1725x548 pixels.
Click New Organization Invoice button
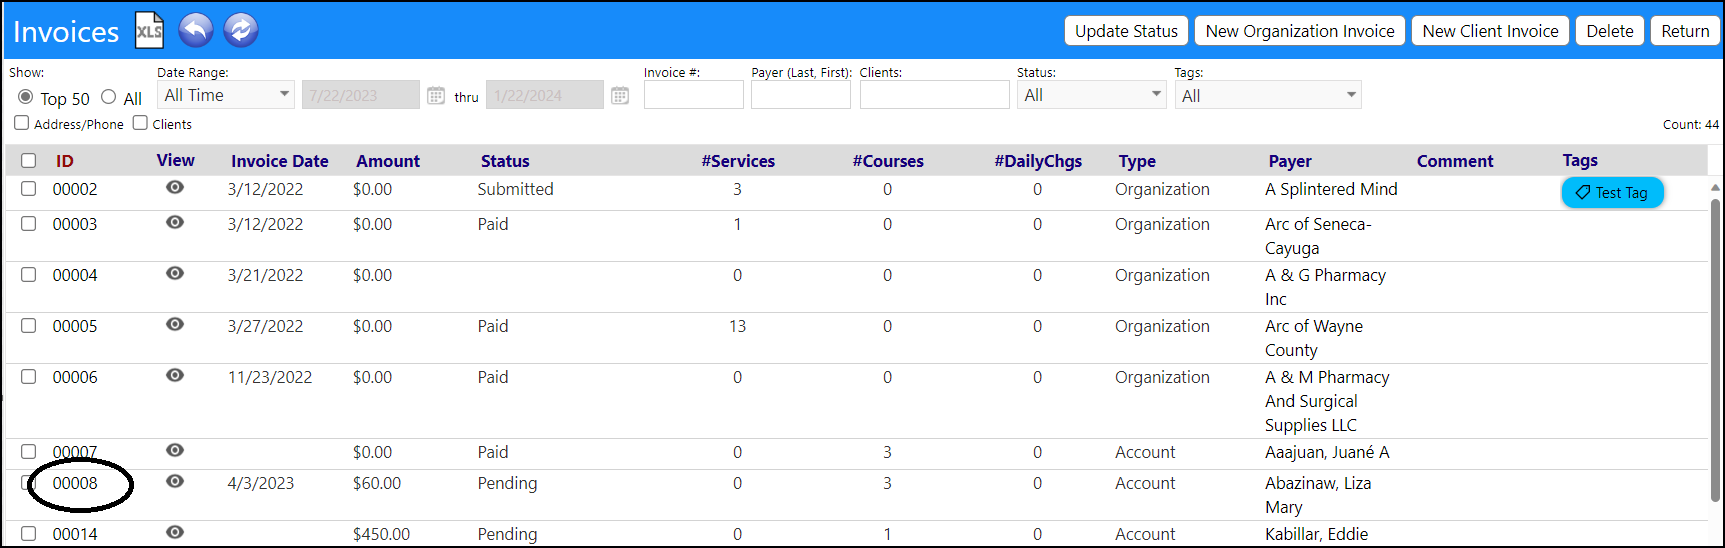point(1300,31)
